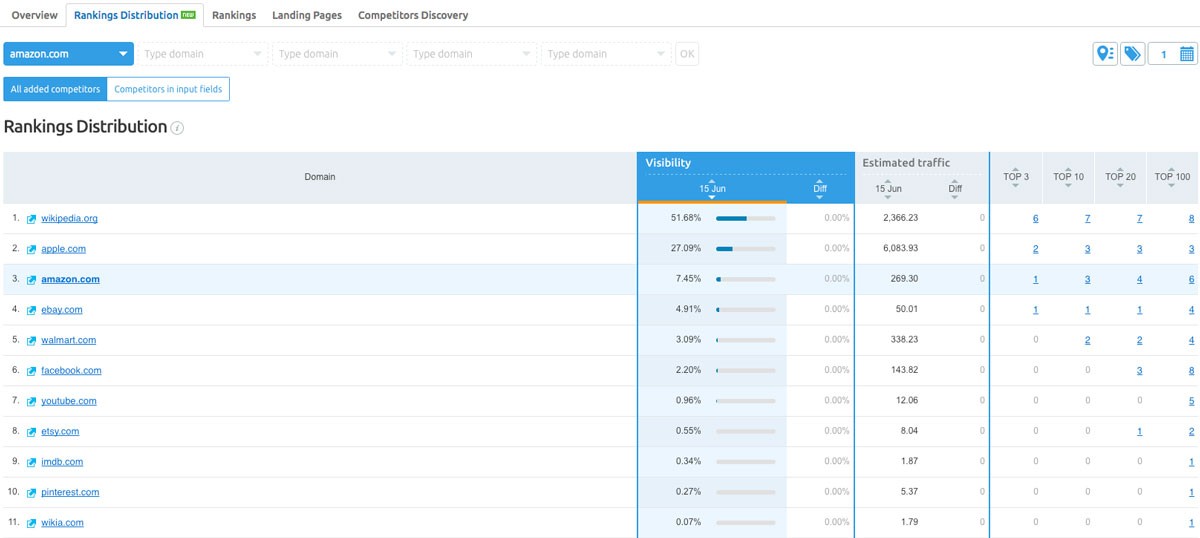Screen dimensions: 1200x538
Task: Expand the amazon.com domain dropdown
Action: click(68, 54)
